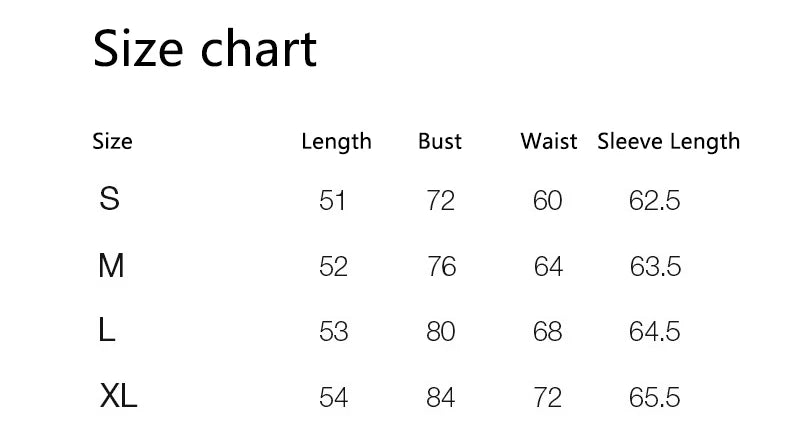
Task: Select the length value 53 for size L
Action: [x=333, y=331]
